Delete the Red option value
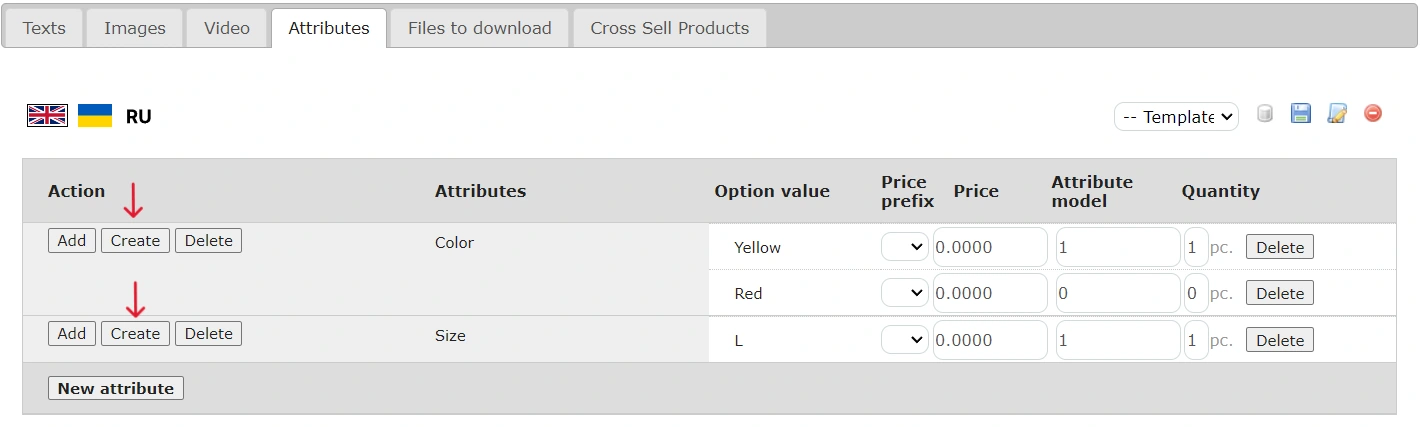This screenshot has height=427, width=1420. pos(1279,293)
